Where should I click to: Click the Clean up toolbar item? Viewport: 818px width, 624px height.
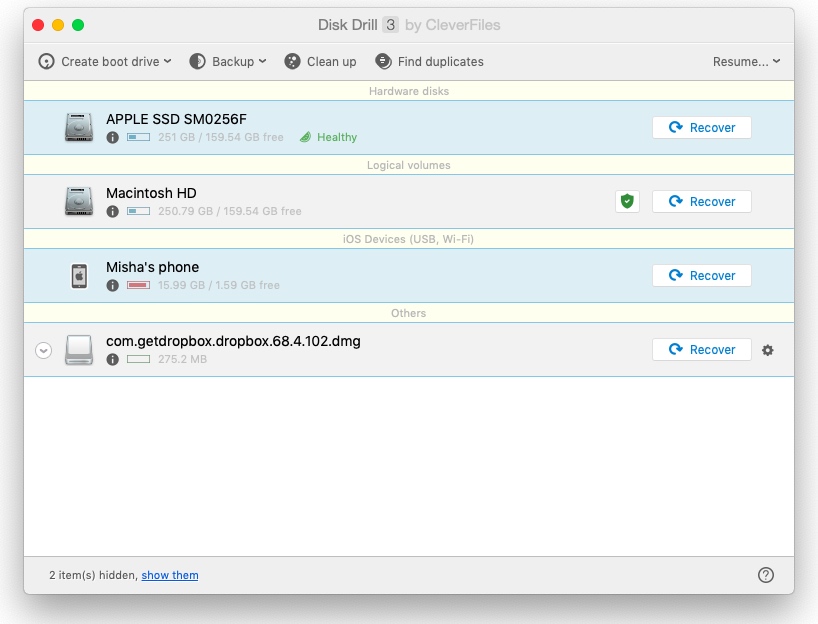tap(320, 62)
